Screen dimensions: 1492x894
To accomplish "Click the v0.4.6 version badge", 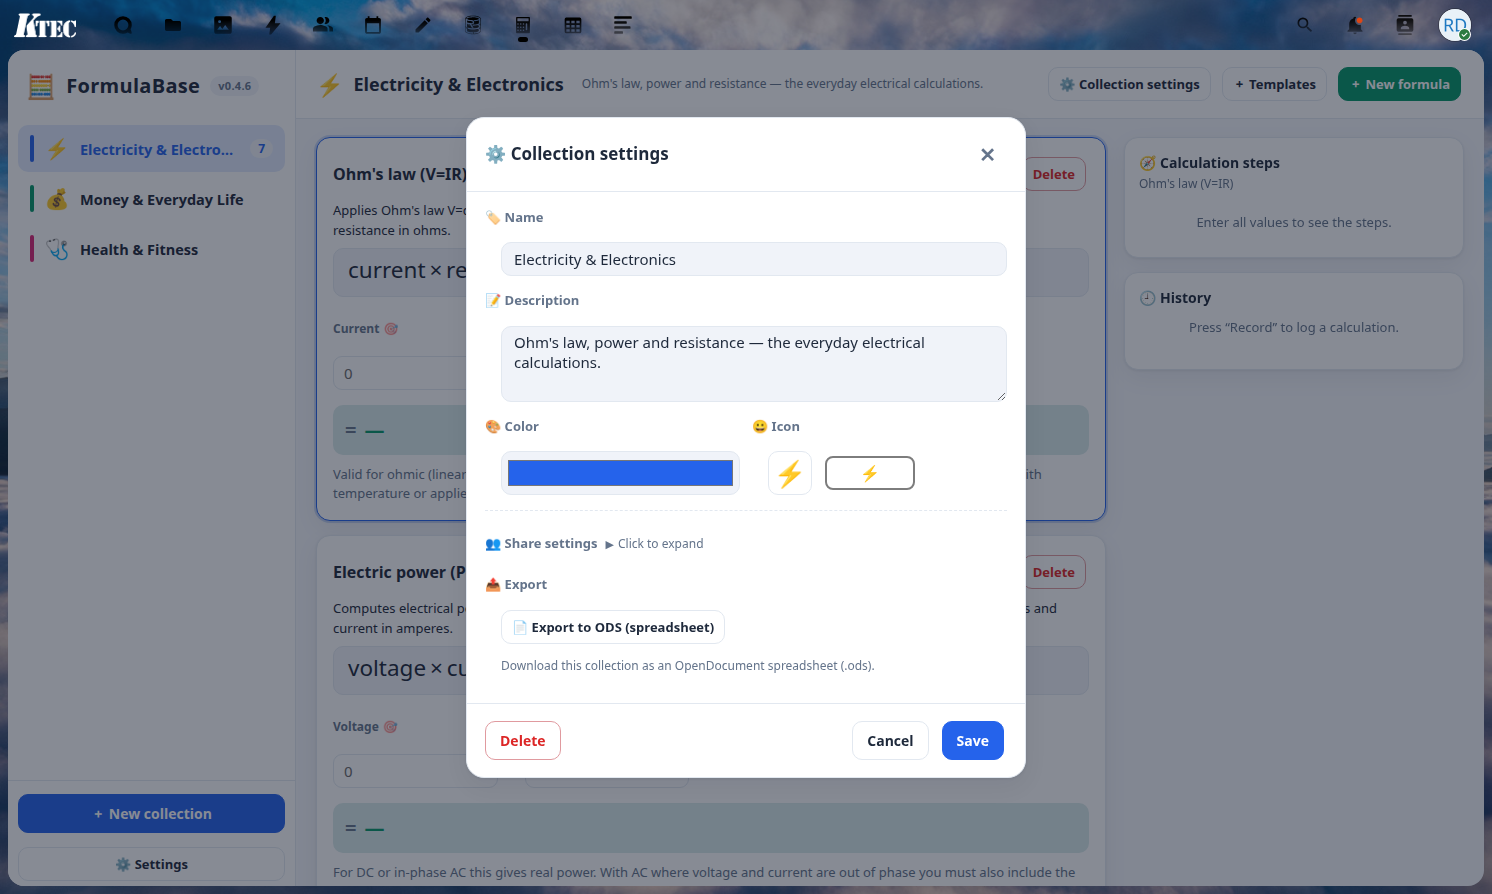I will coord(235,86).
